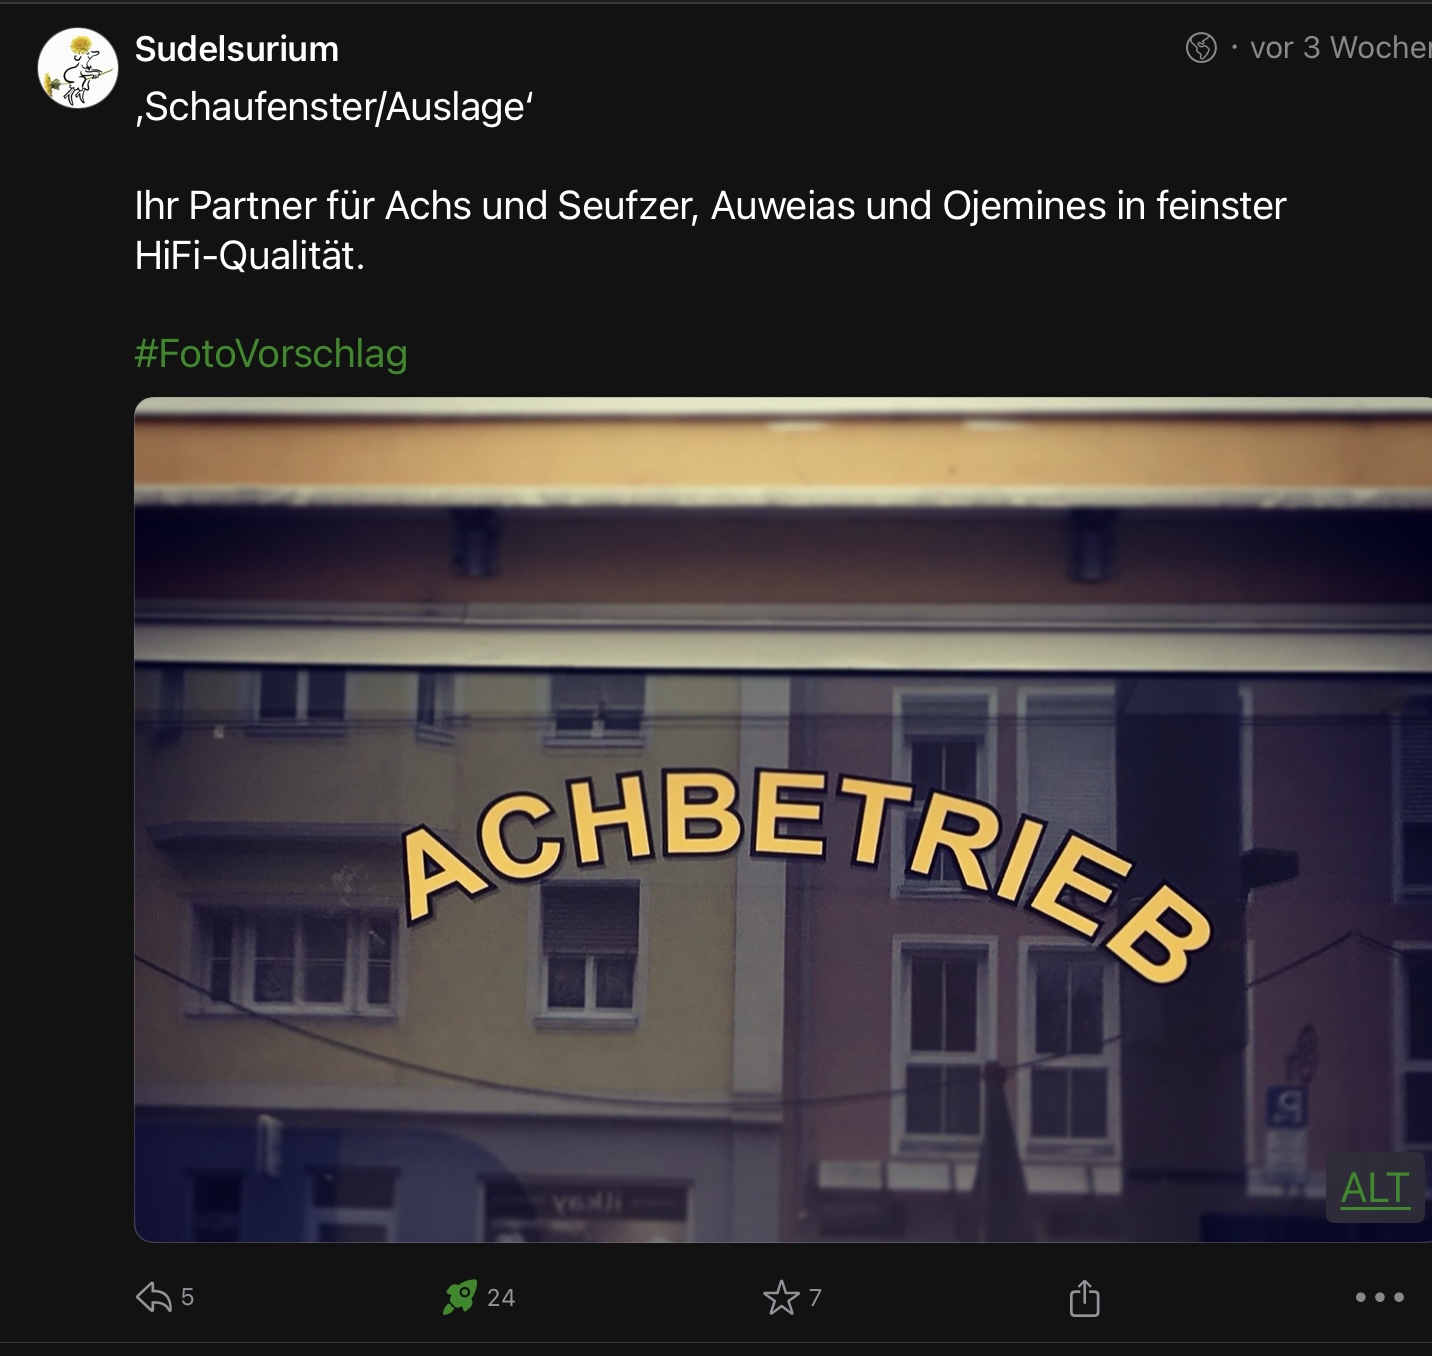Click the reply count 5
The image size is (1432, 1356).
pos(187,1297)
